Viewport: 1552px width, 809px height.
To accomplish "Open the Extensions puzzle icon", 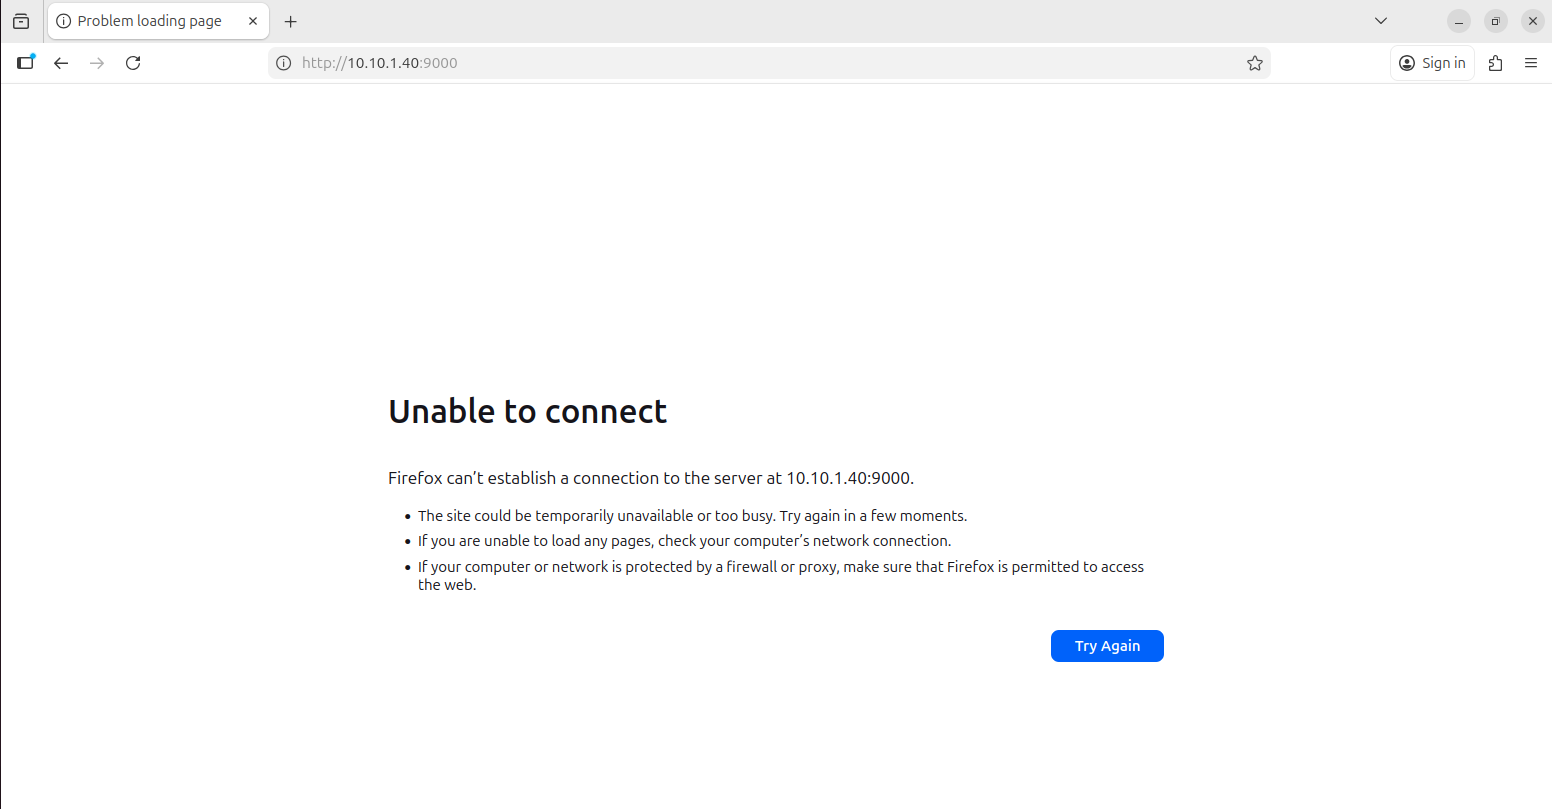I will pyautogui.click(x=1495, y=63).
